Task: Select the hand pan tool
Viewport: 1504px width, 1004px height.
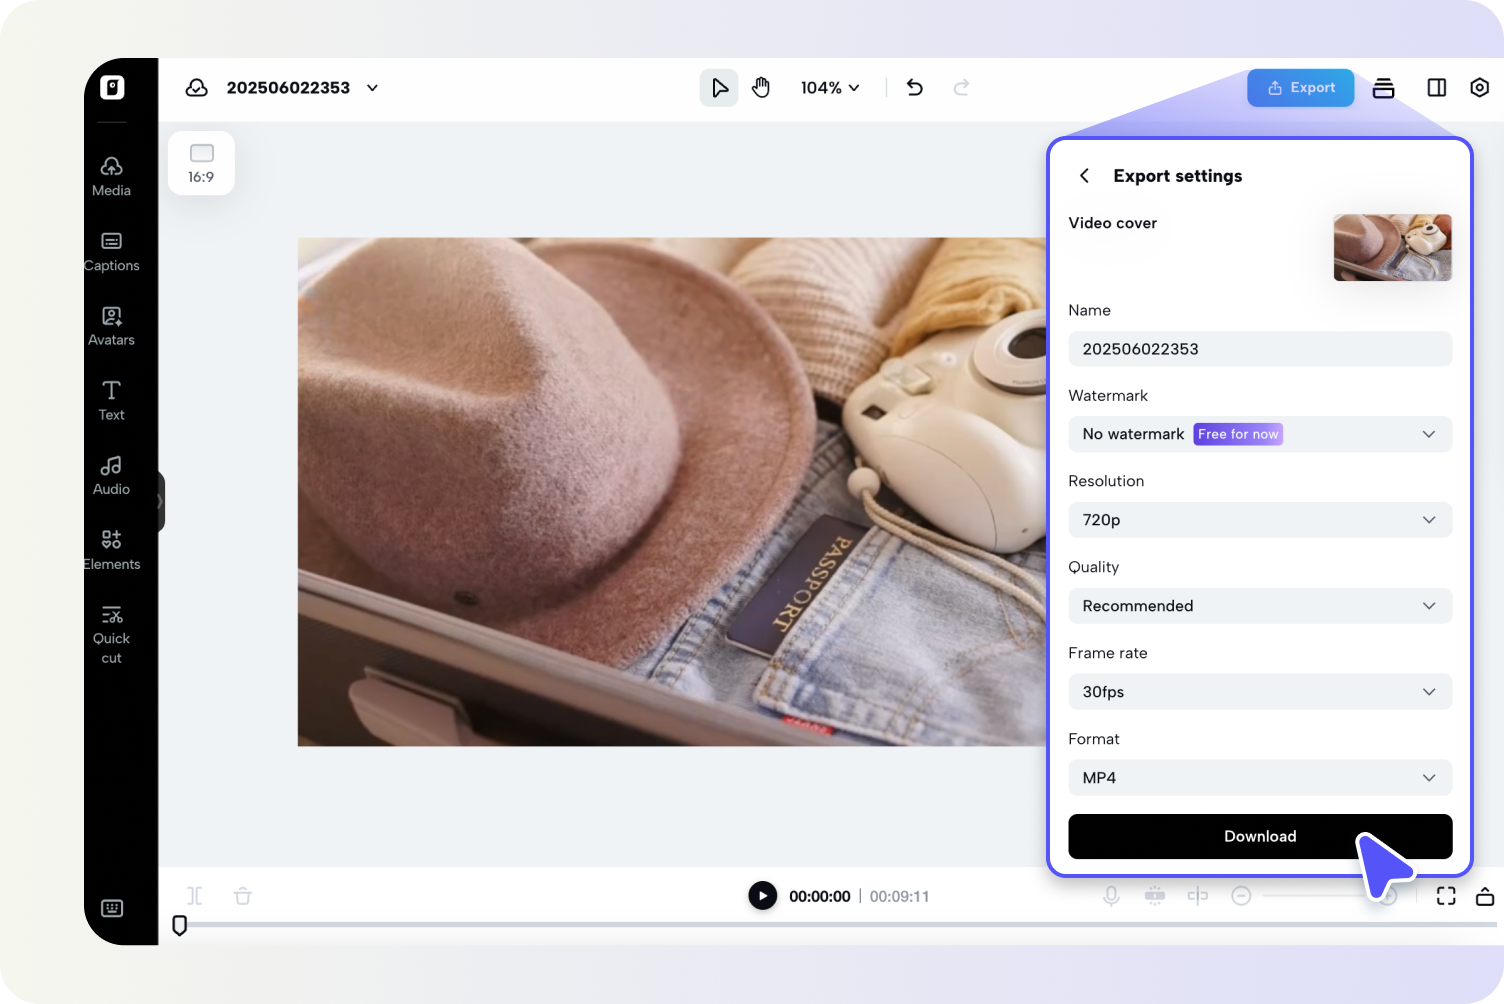Action: pos(761,87)
